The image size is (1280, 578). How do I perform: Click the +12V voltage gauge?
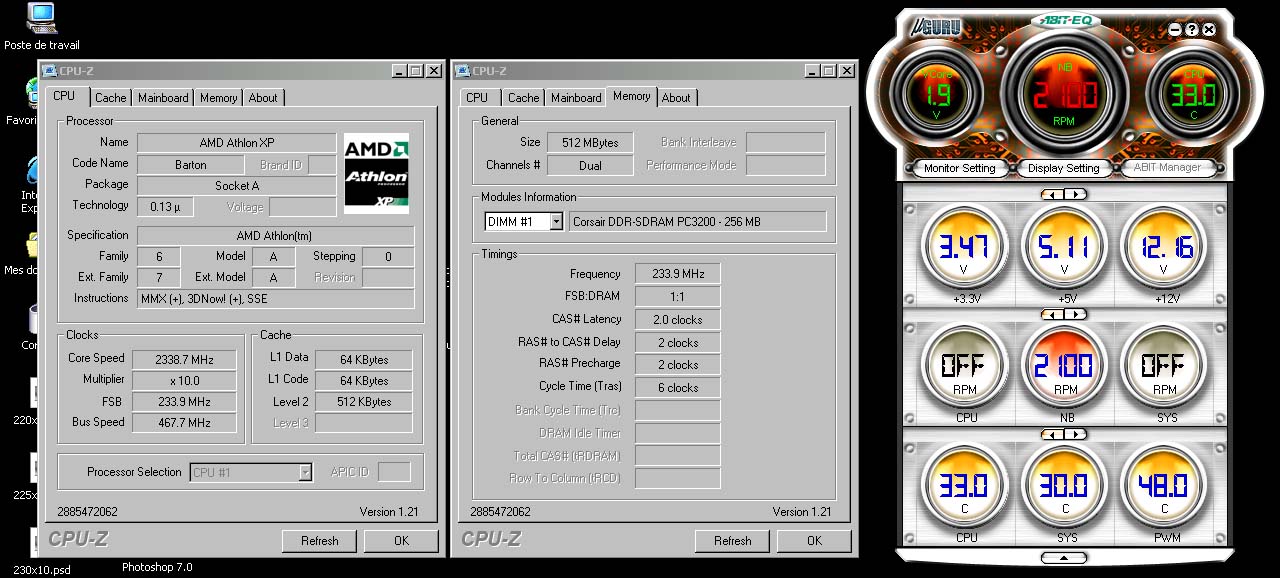pyautogui.click(x=1164, y=246)
